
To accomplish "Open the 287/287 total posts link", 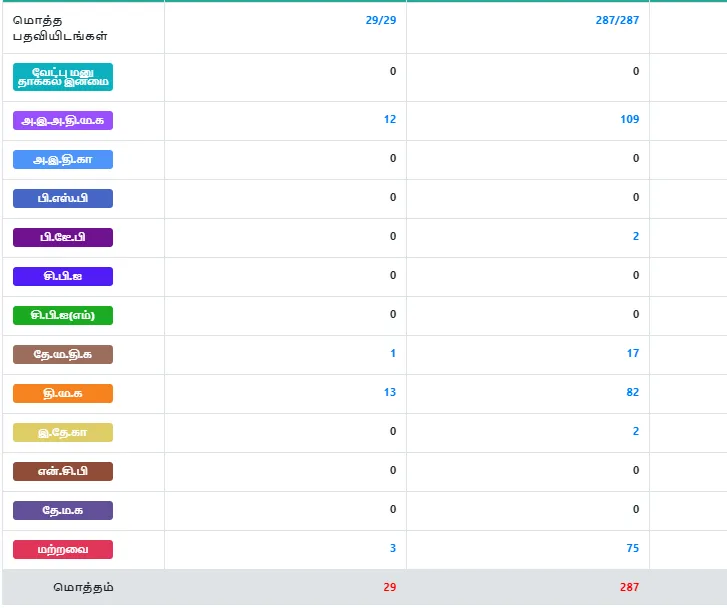I will 617,20.
